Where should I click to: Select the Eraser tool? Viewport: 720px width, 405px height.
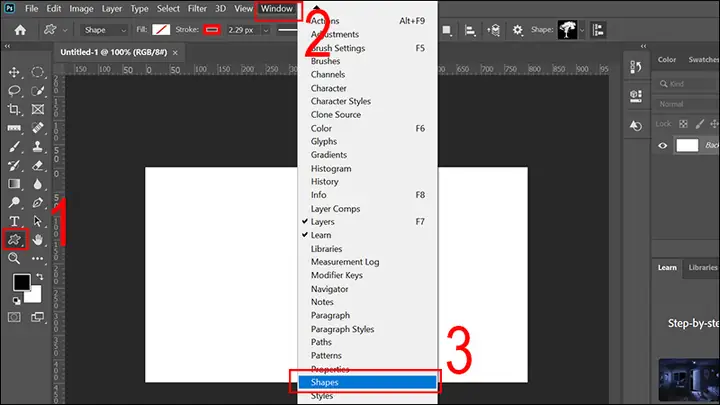(x=38, y=165)
